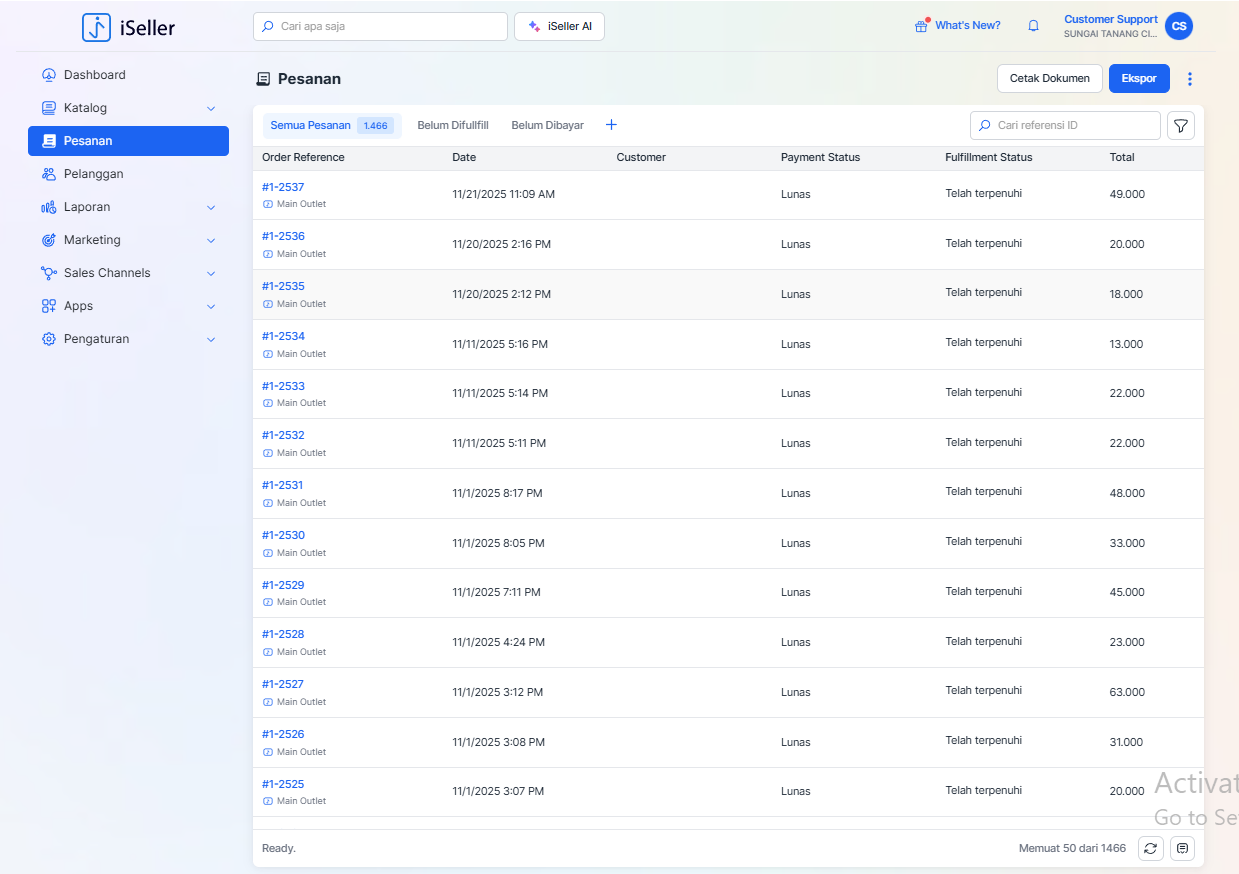
Task: Click the Cetak Dokumen button
Action: (1049, 78)
